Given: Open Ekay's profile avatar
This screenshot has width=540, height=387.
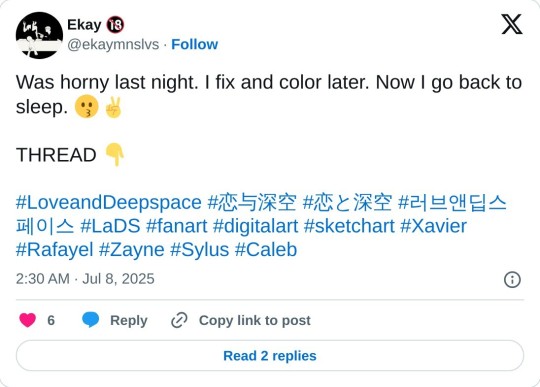Looking at the screenshot, I should tap(39, 35).
